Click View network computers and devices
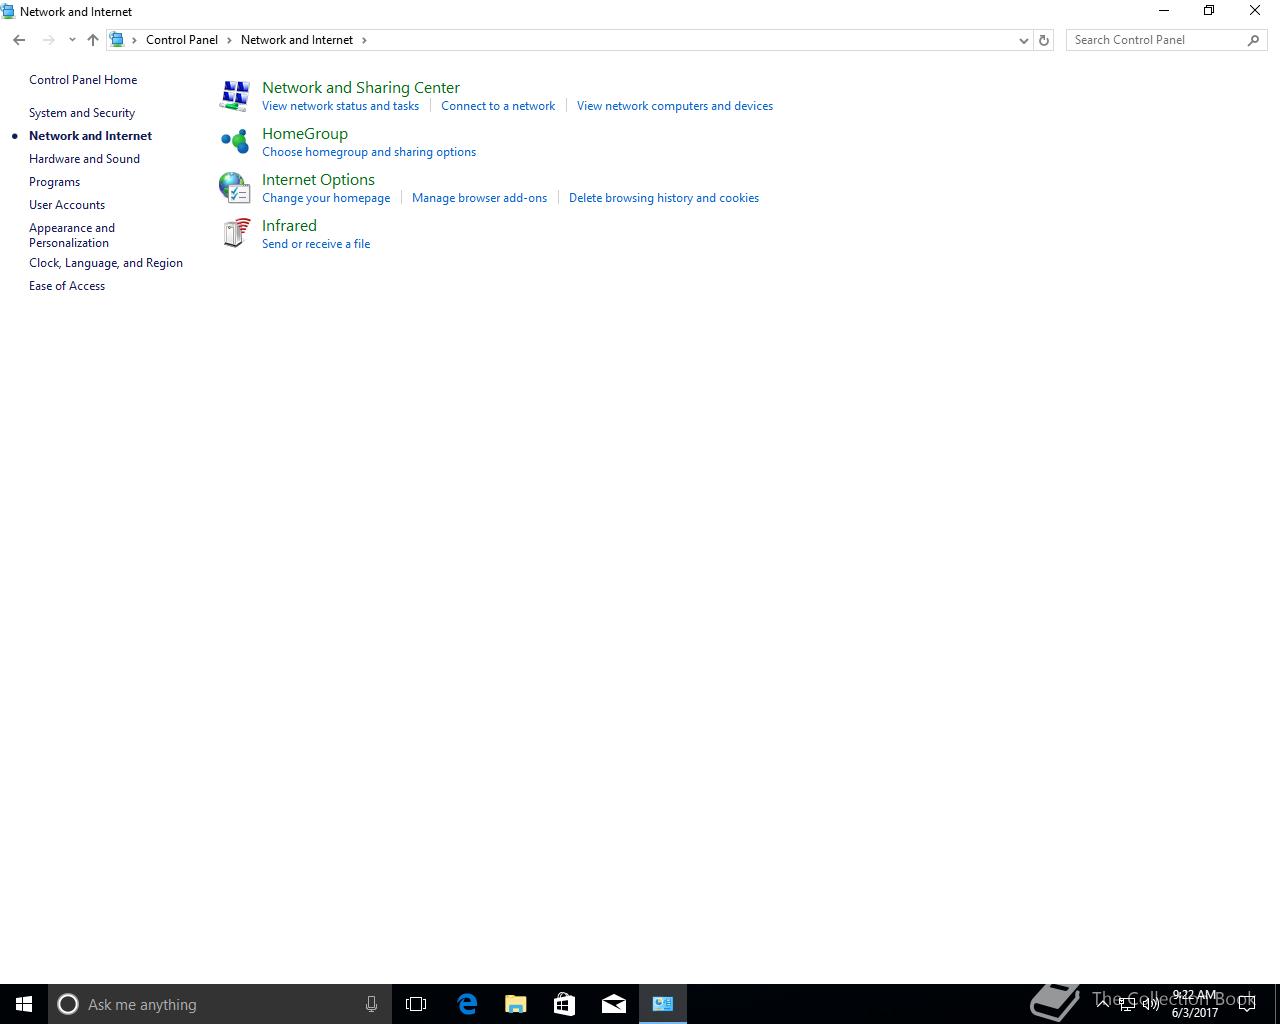This screenshot has height=1024, width=1280. pos(675,106)
